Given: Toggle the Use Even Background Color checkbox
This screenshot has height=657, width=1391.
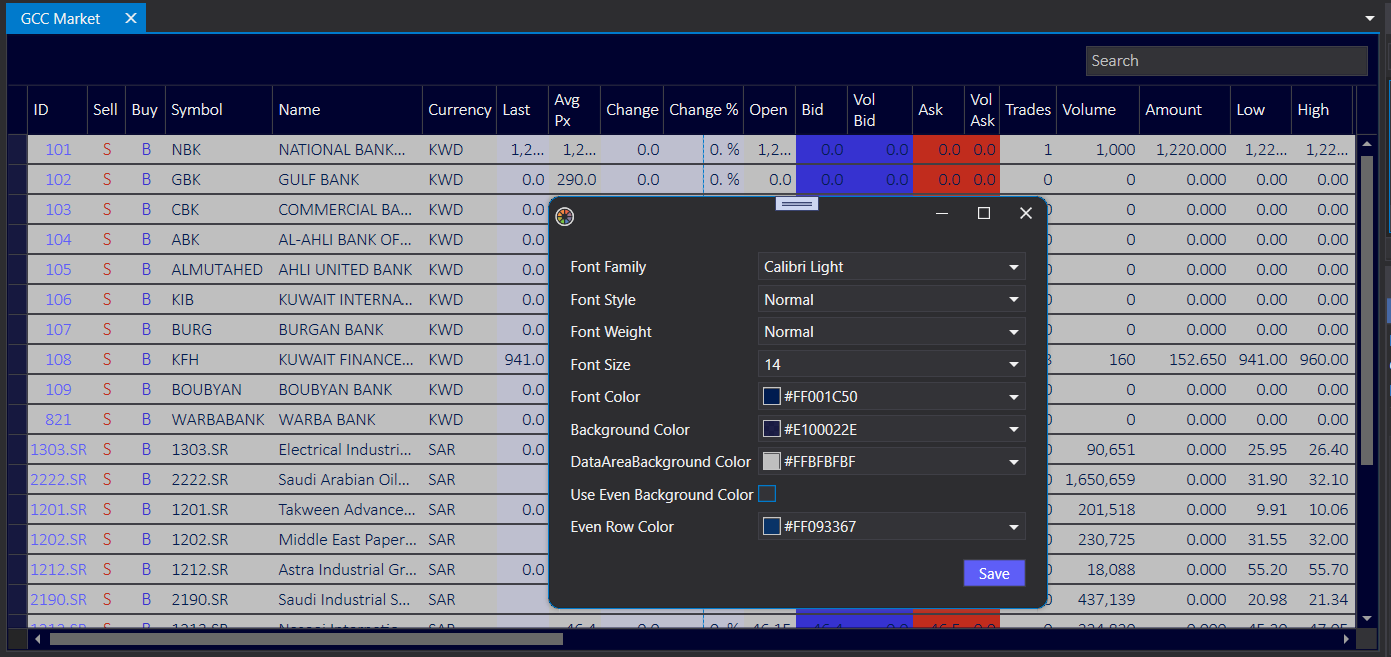Looking at the screenshot, I should click(x=767, y=494).
